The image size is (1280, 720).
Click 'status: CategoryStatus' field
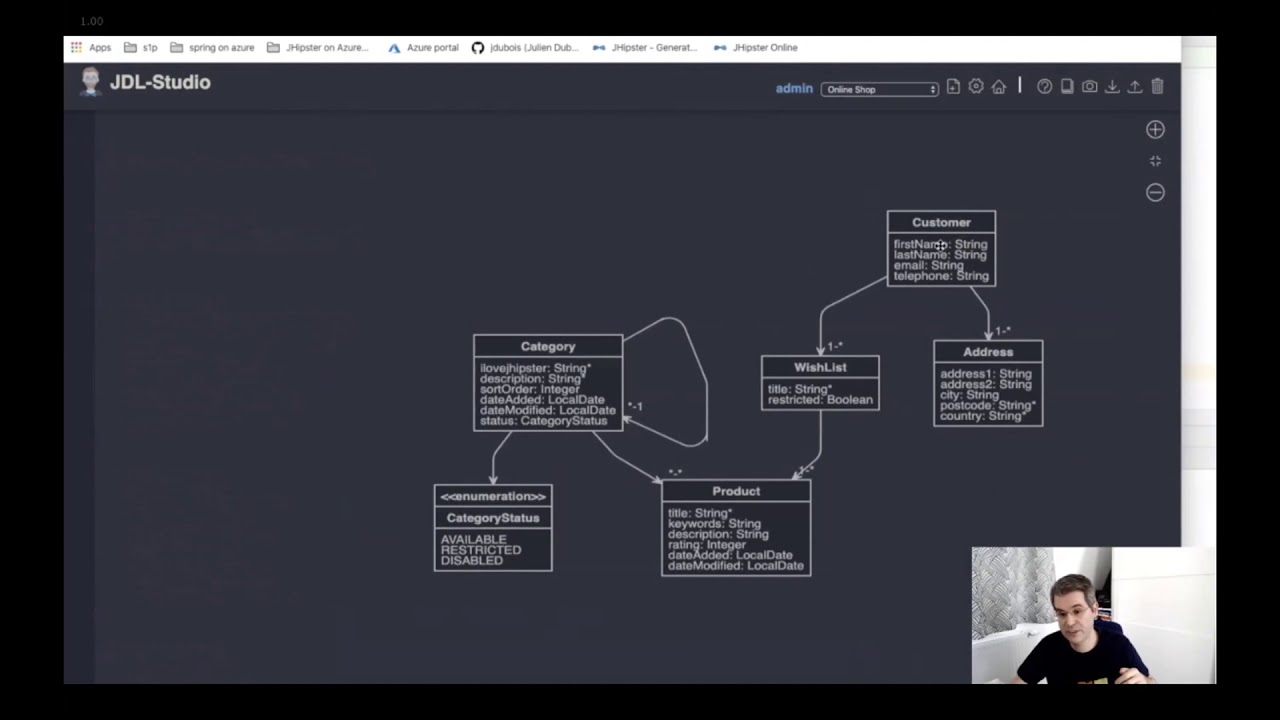[543, 421]
